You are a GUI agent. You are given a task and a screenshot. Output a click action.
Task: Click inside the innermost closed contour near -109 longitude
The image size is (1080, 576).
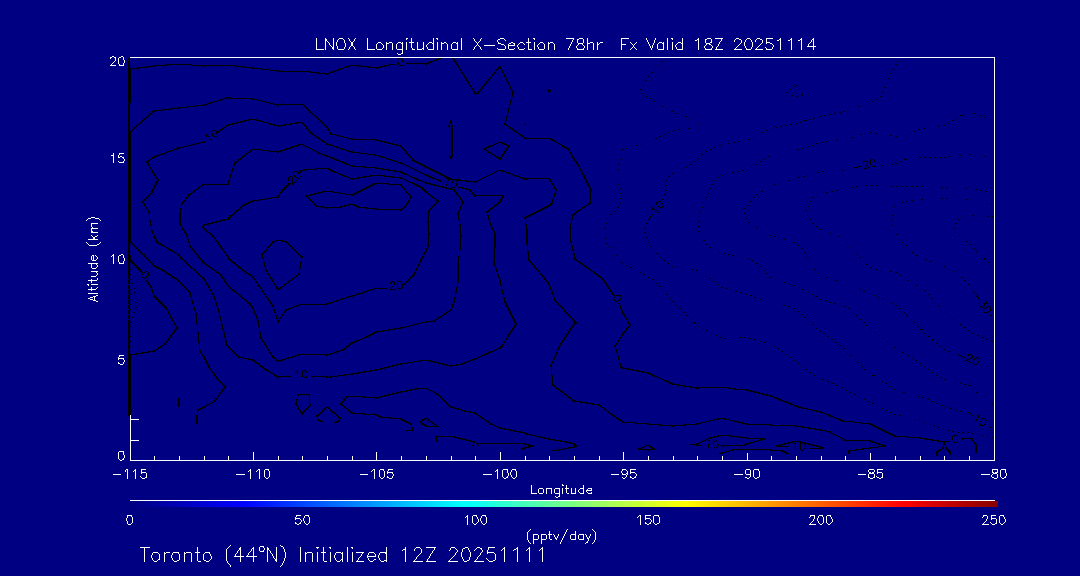281,263
